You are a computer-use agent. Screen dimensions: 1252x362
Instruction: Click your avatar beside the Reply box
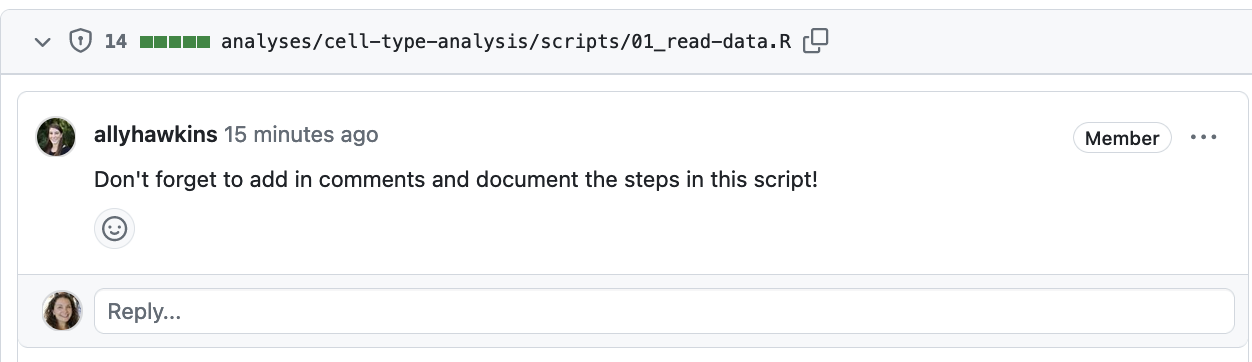point(62,311)
